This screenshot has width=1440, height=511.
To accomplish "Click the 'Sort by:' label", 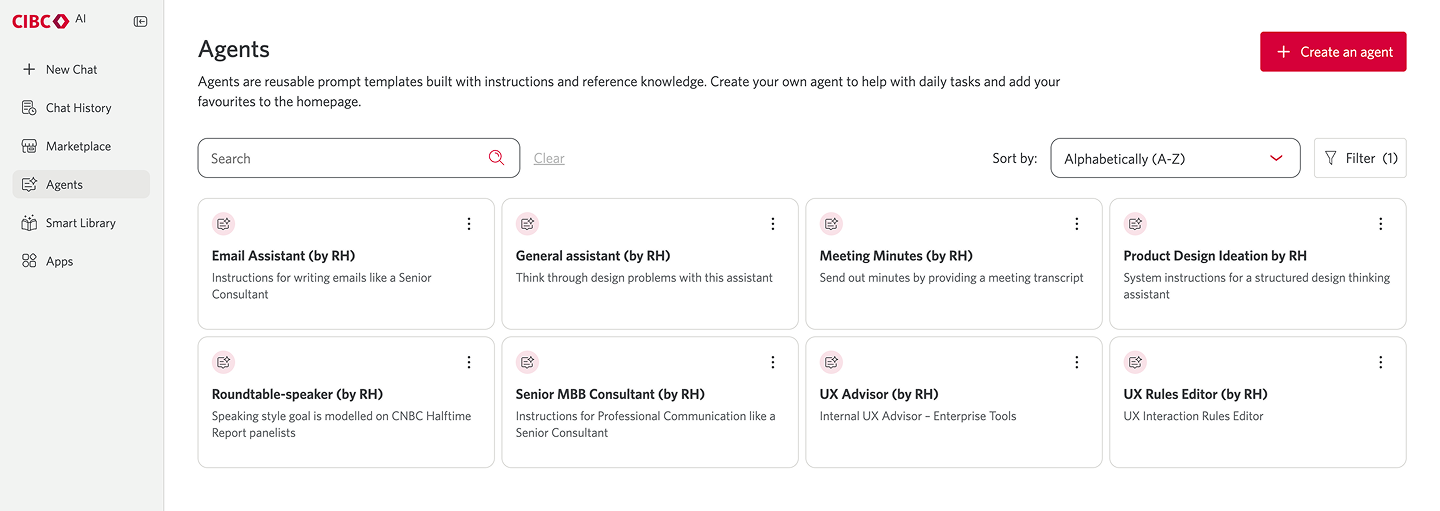I will (1014, 158).
